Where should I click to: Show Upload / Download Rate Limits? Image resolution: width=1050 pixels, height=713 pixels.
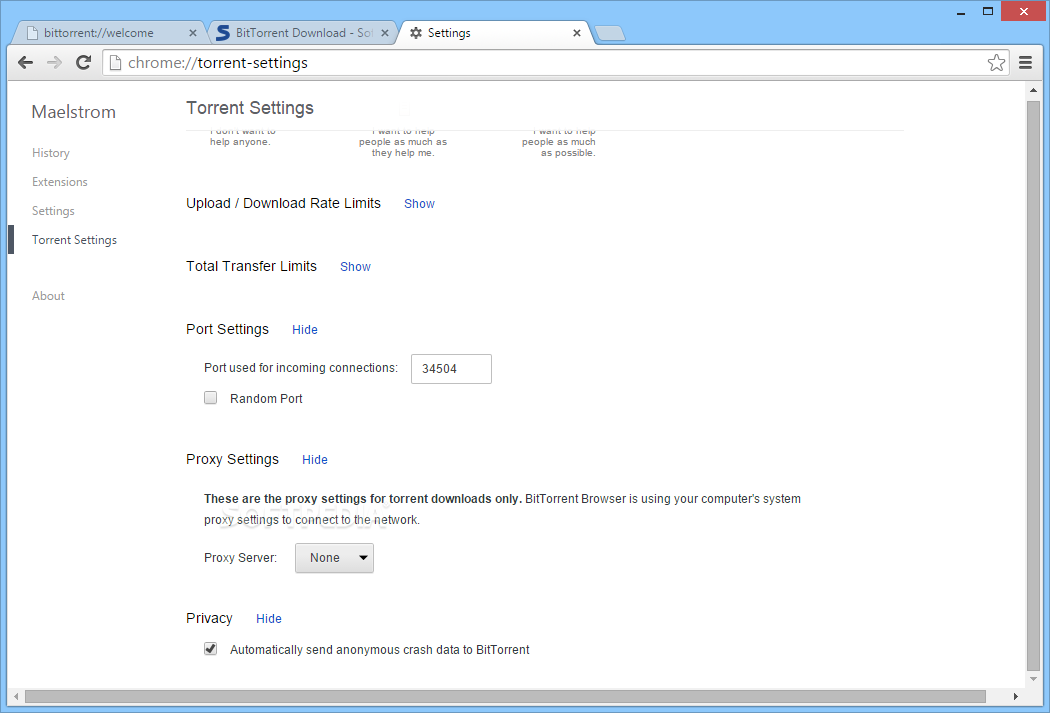[x=419, y=204]
